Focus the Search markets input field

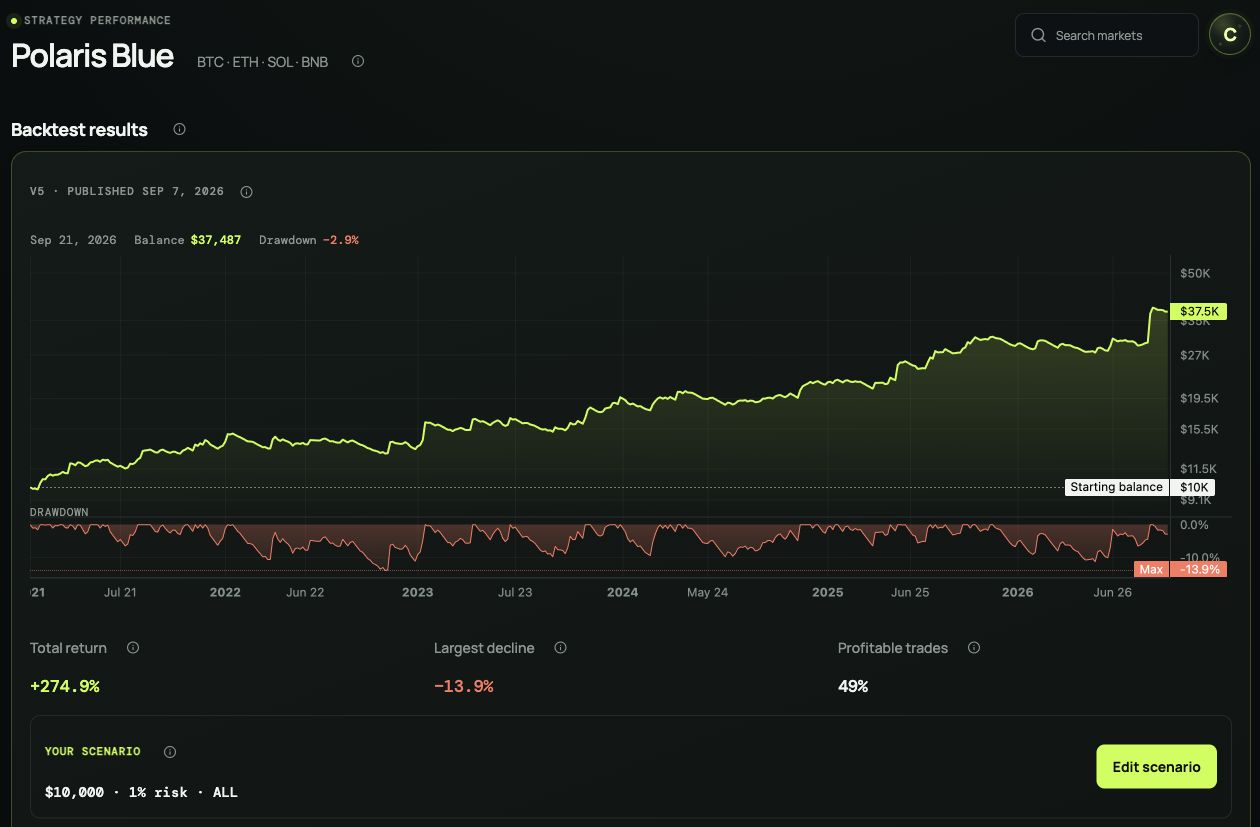pyautogui.click(x=1106, y=35)
